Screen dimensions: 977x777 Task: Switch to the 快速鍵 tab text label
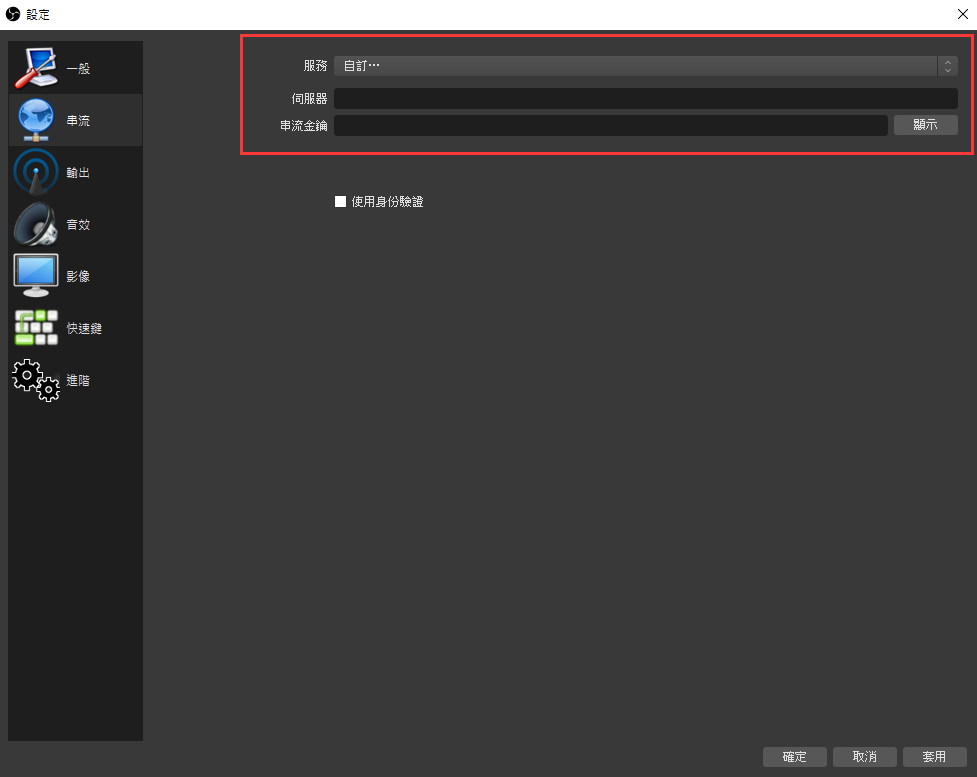84,329
